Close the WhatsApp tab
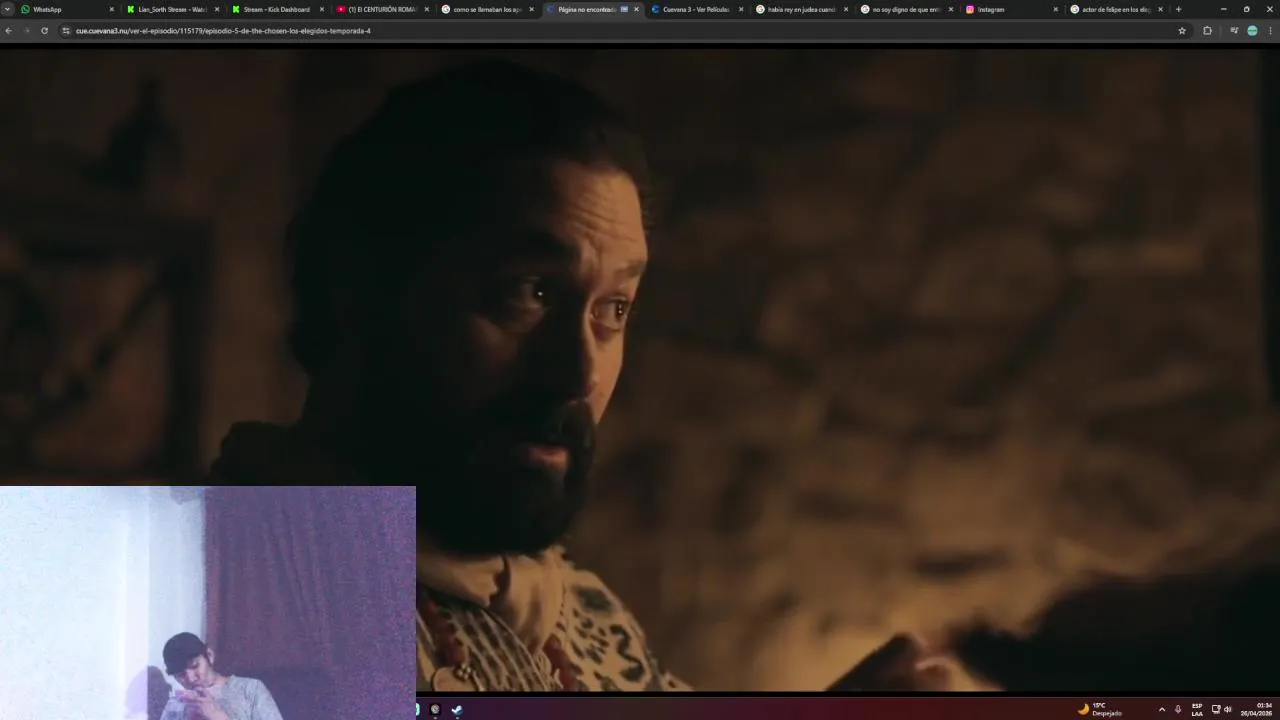Screen dimensions: 1280x720 (111, 9)
